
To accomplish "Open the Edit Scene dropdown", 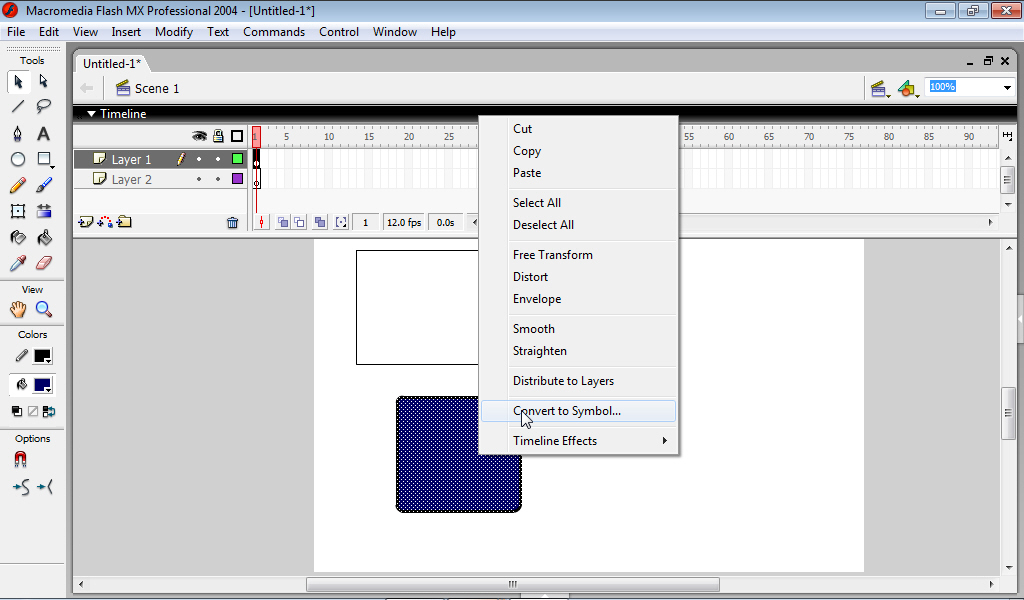I will 880,89.
